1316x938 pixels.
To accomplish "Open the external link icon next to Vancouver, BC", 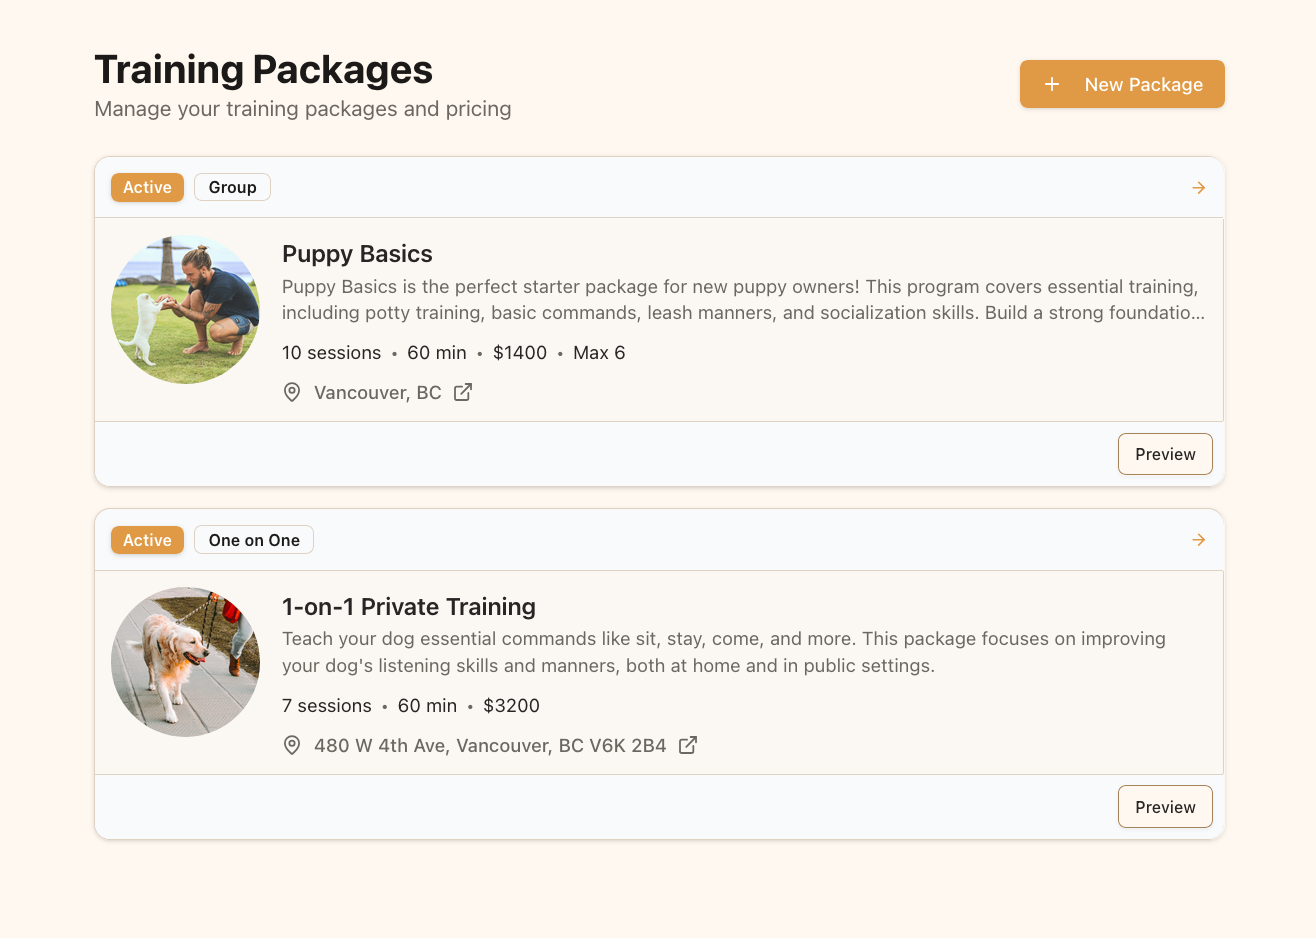I will pyautogui.click(x=461, y=392).
